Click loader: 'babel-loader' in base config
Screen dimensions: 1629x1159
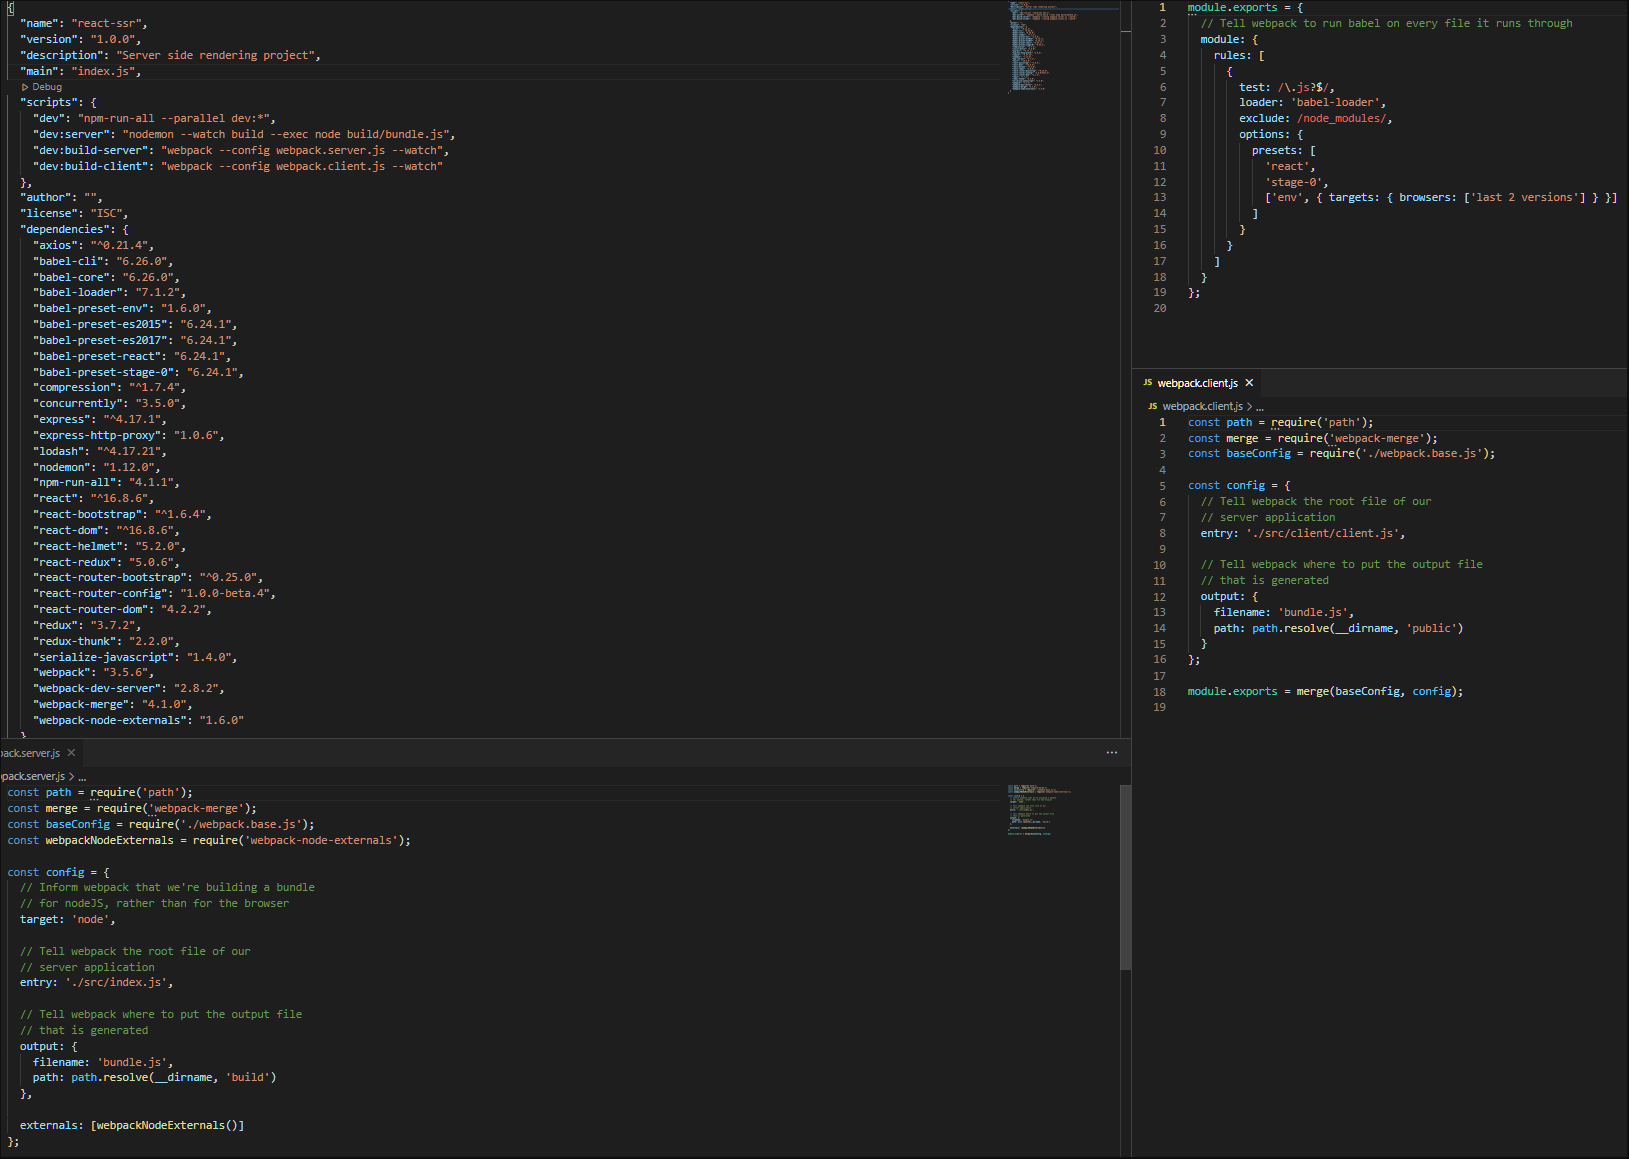pyautogui.click(x=1312, y=102)
